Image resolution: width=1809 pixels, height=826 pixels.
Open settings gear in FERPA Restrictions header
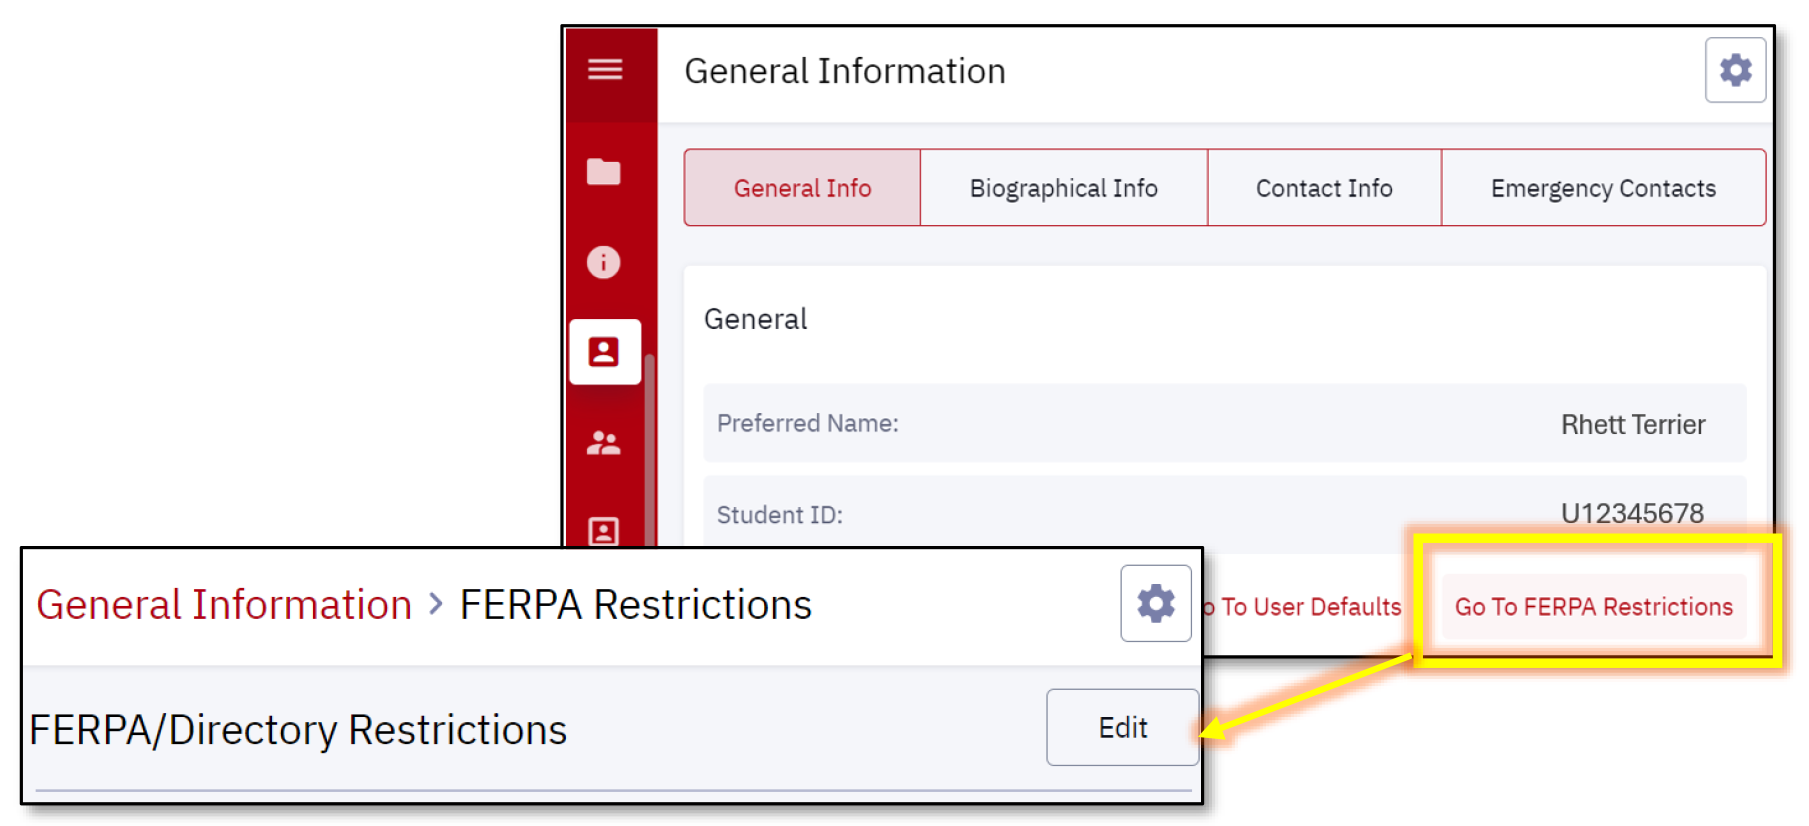coord(1156,603)
